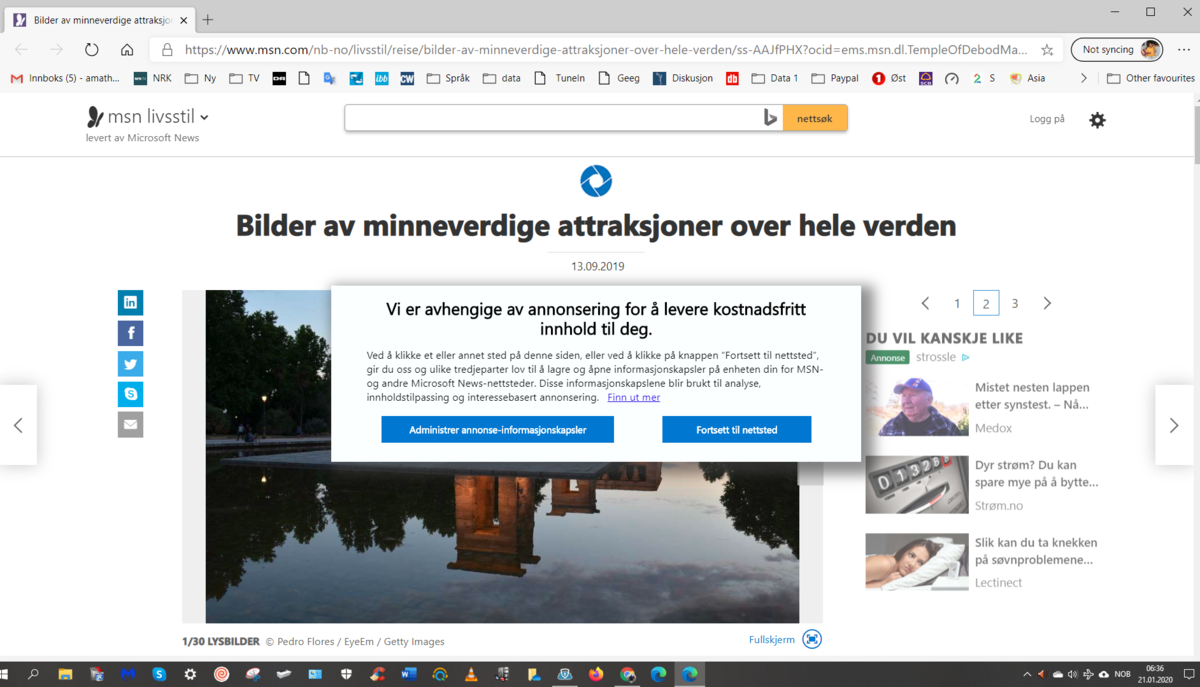Show more bookmarks chevron
1200x687 pixels.
[x=1083, y=78]
